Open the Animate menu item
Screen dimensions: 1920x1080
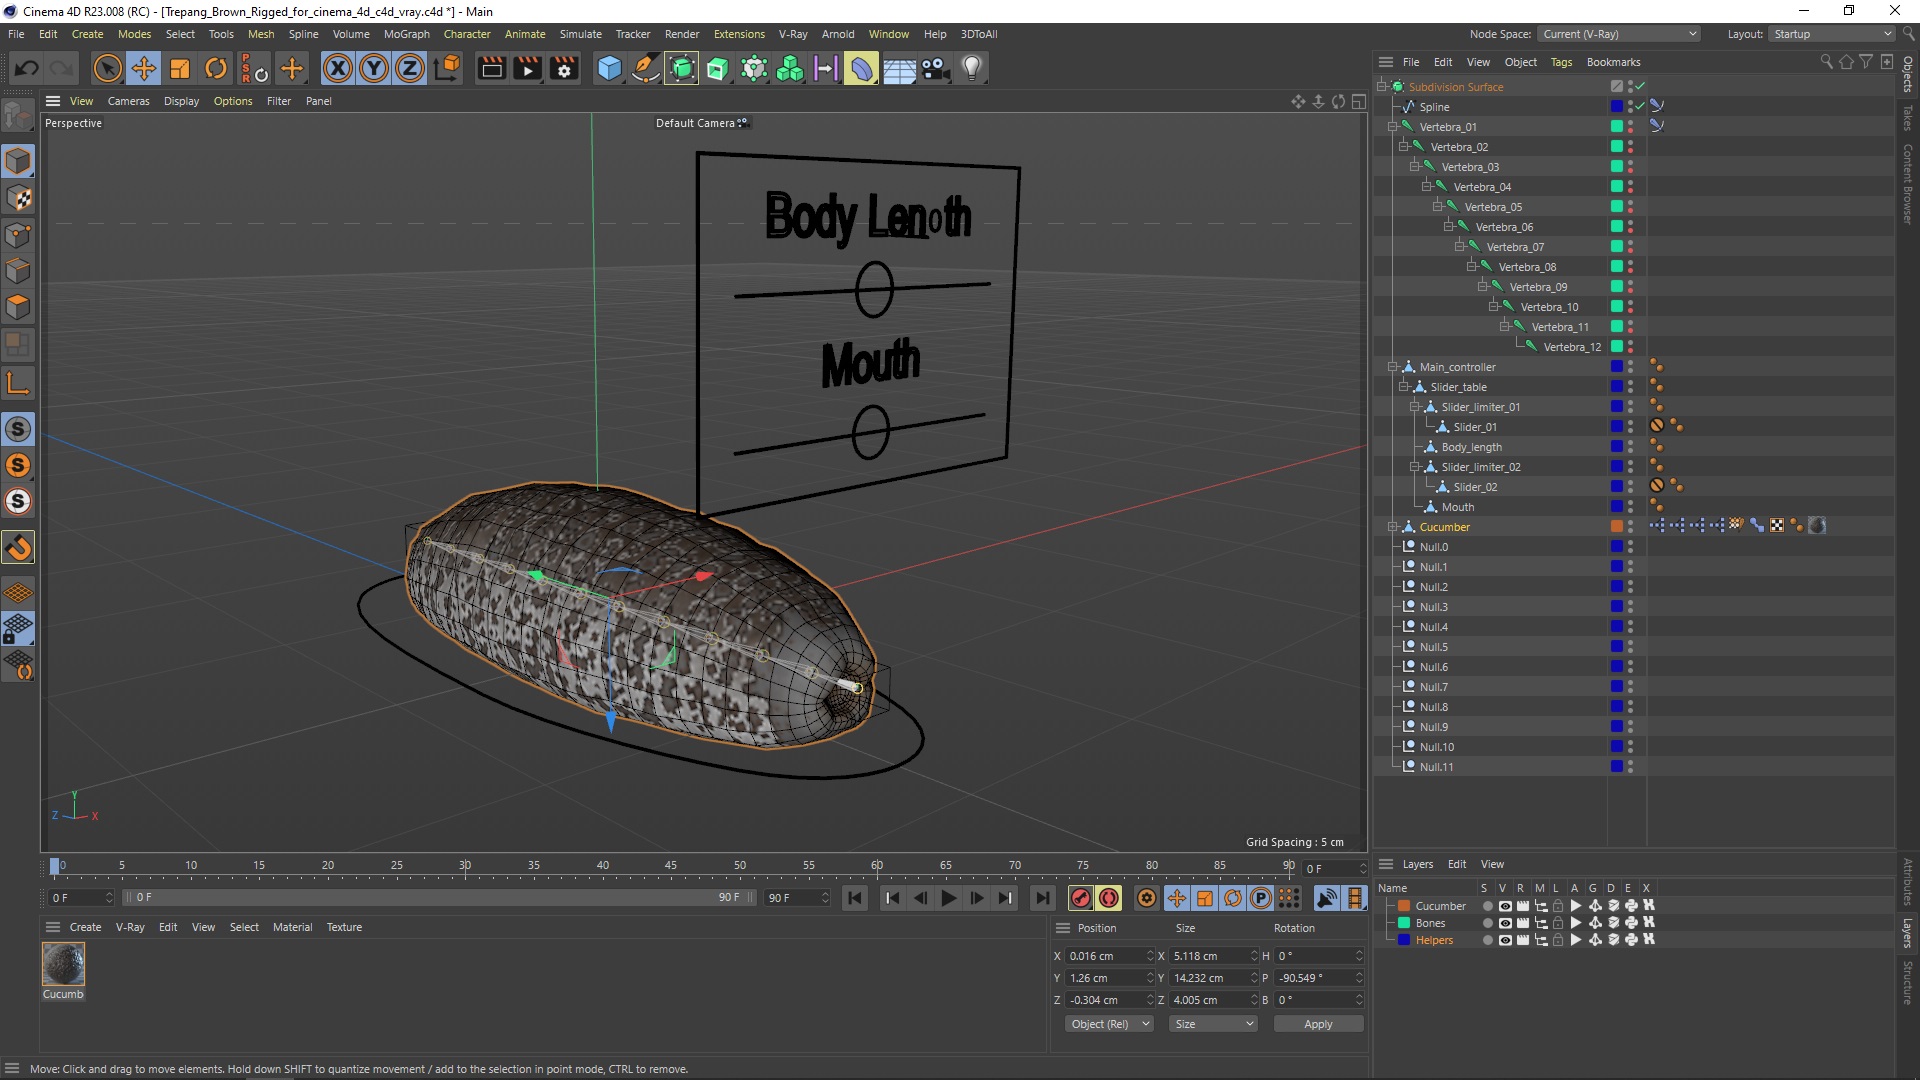click(x=525, y=33)
